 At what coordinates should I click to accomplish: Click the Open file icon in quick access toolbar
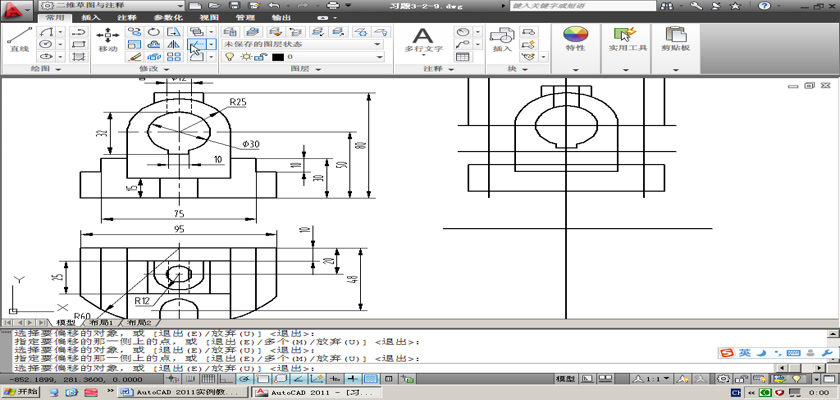214,6
